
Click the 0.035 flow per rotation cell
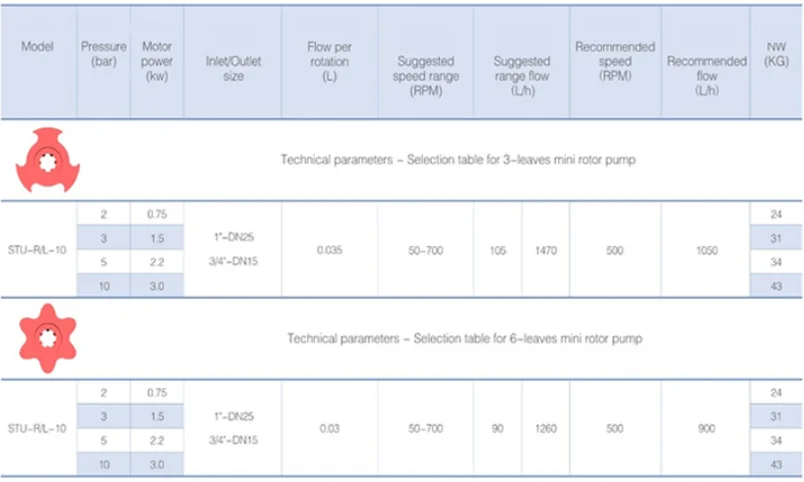329,250
